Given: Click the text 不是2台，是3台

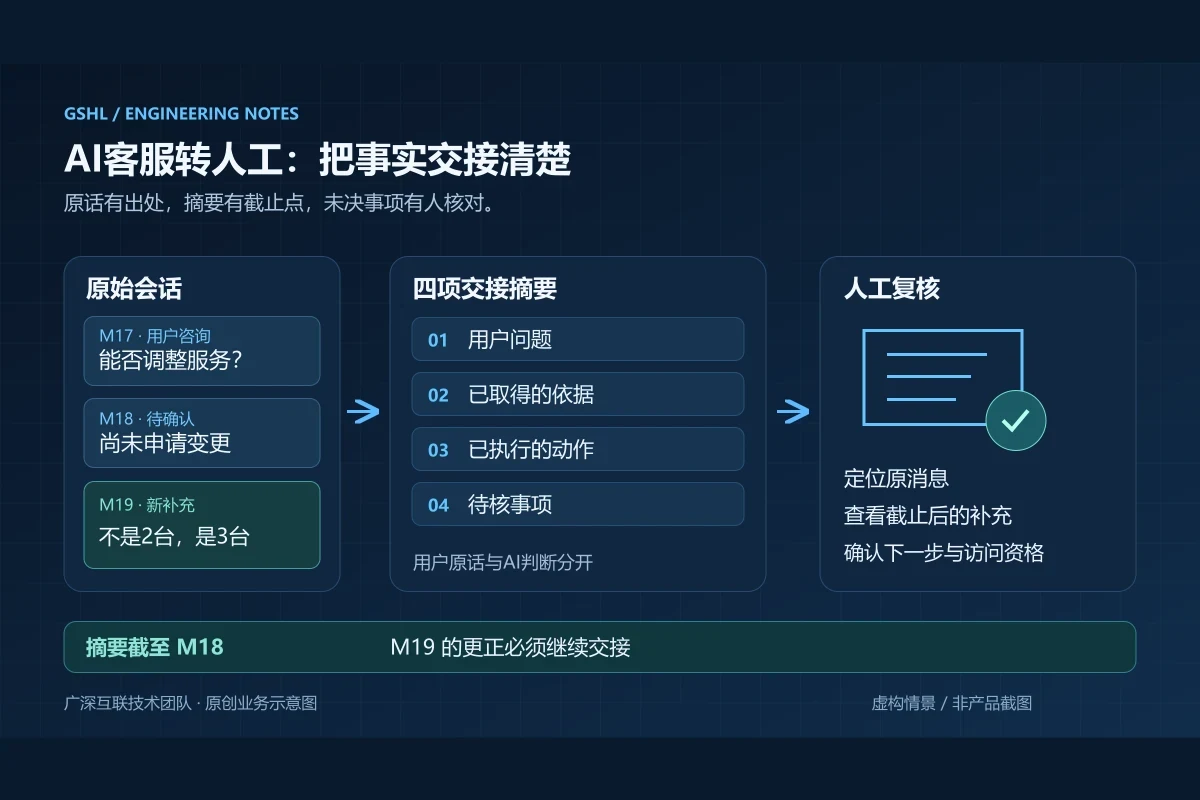Looking at the screenshot, I should [x=174, y=536].
